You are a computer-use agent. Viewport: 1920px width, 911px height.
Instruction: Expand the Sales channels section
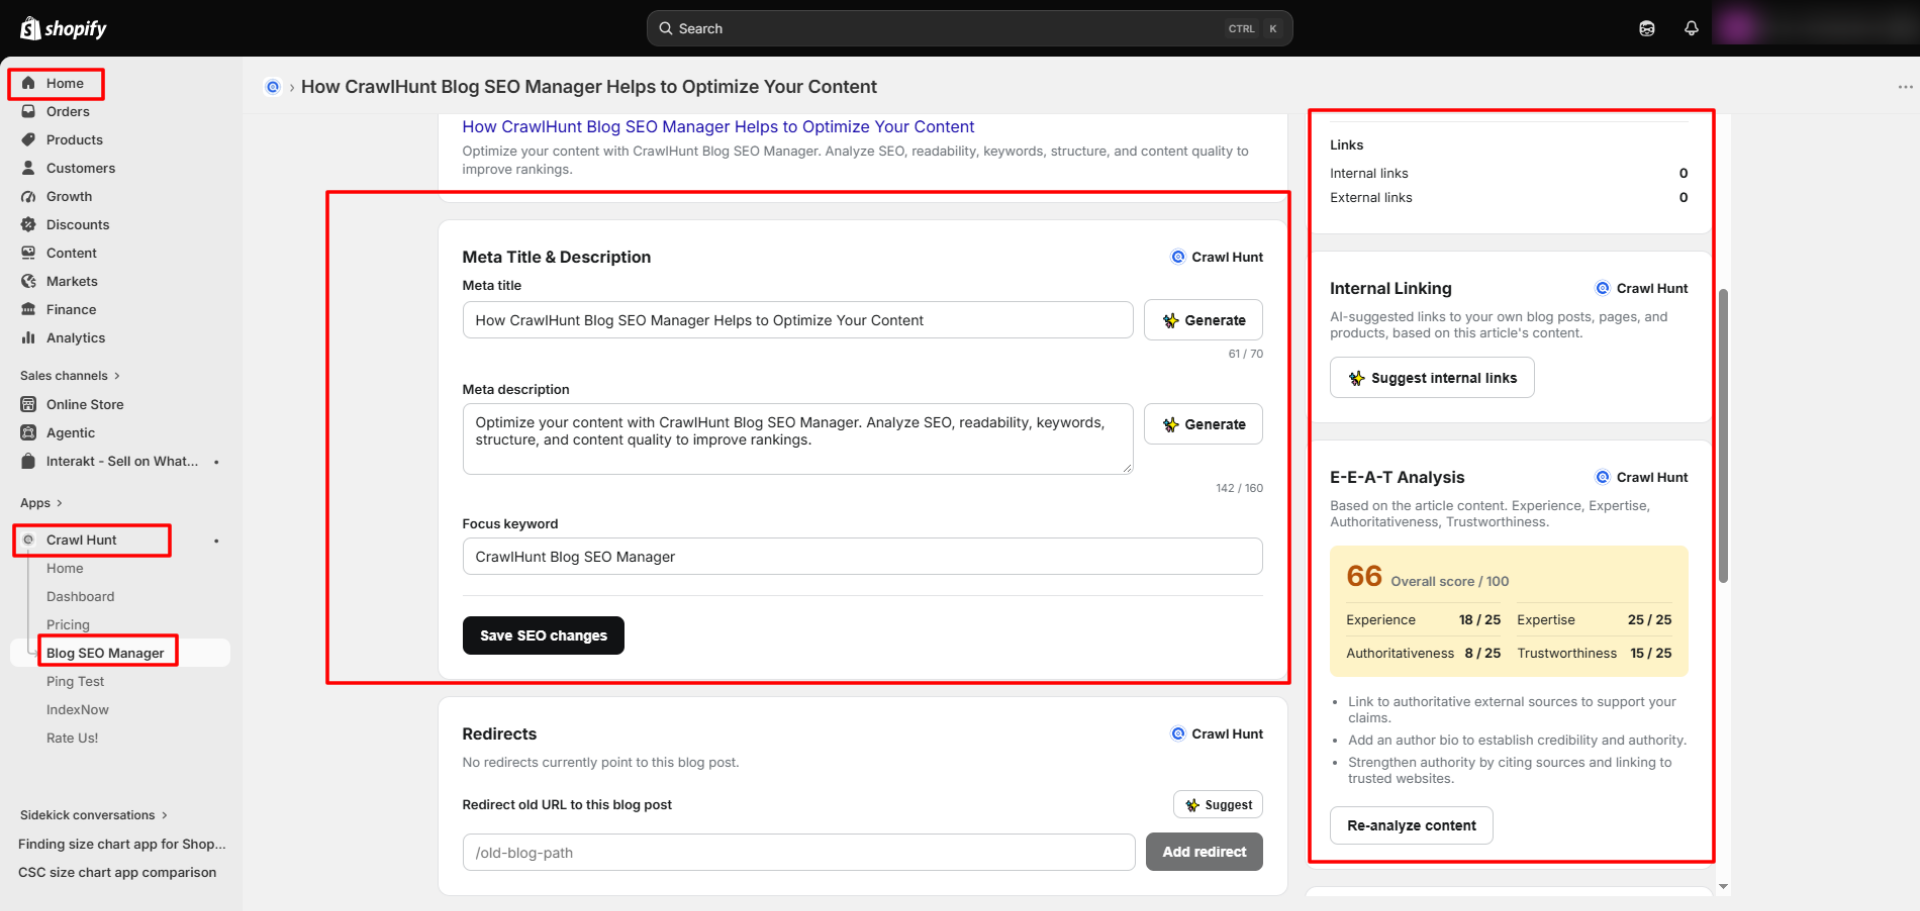tap(70, 375)
